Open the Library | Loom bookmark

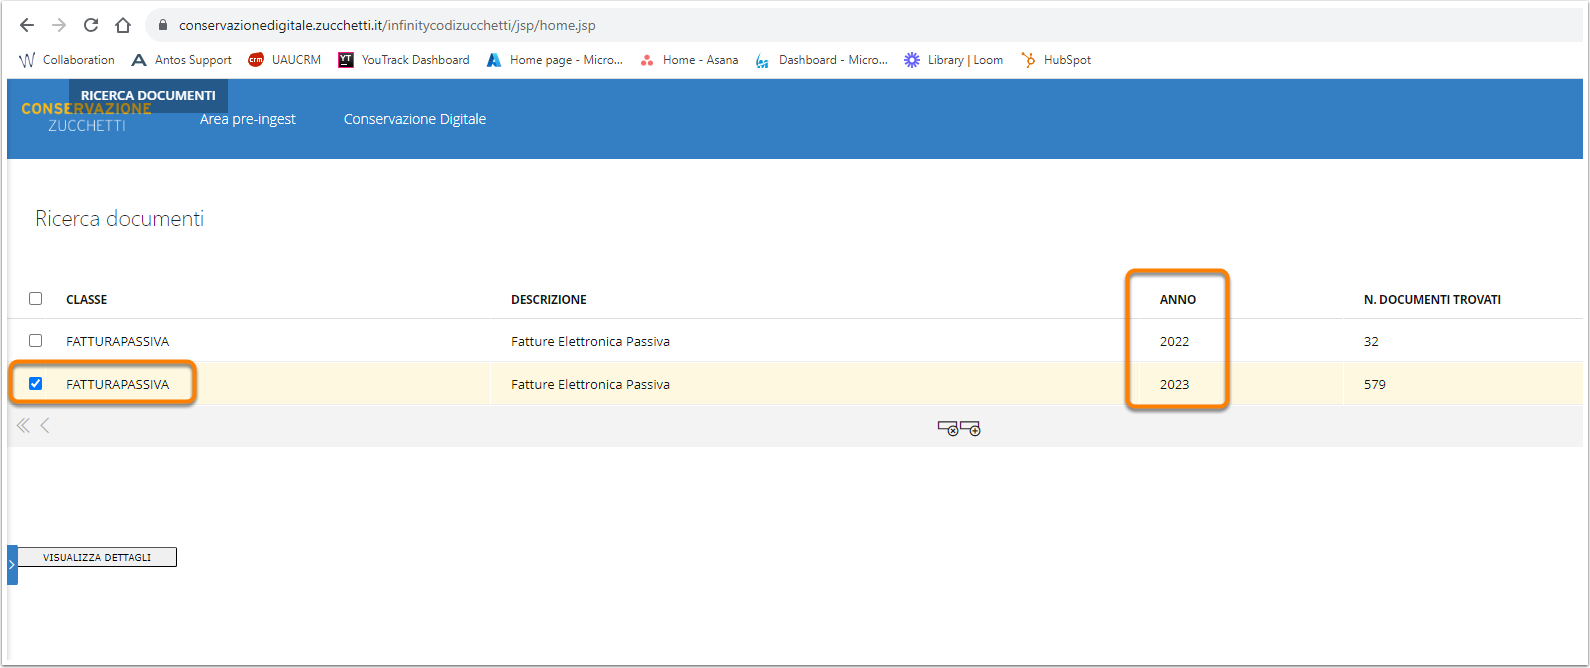point(954,60)
